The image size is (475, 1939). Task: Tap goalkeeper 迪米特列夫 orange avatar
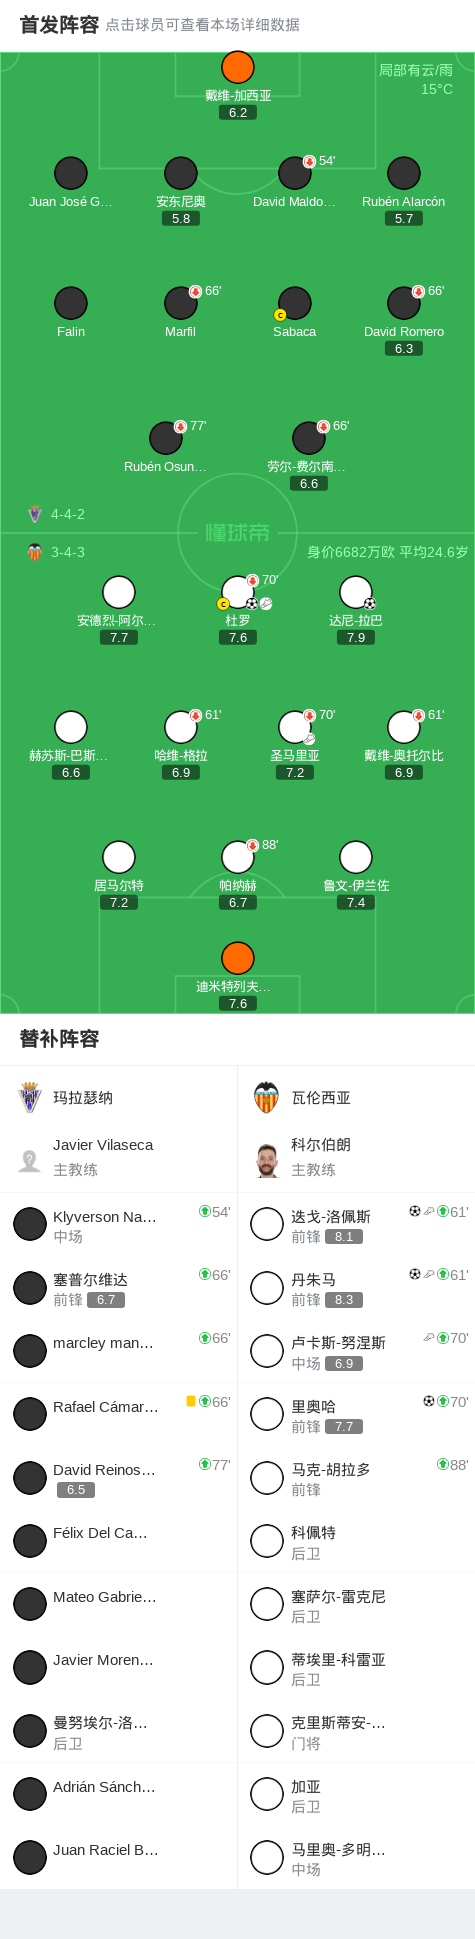[238, 958]
